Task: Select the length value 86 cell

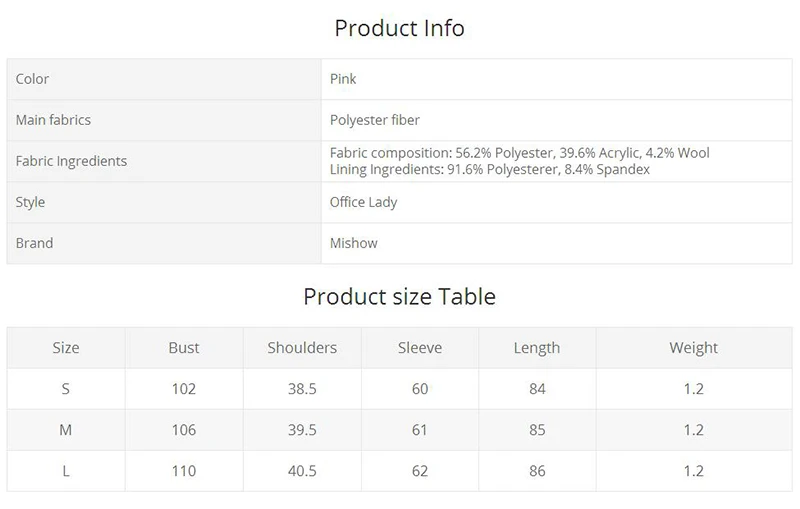Action: 537,471
